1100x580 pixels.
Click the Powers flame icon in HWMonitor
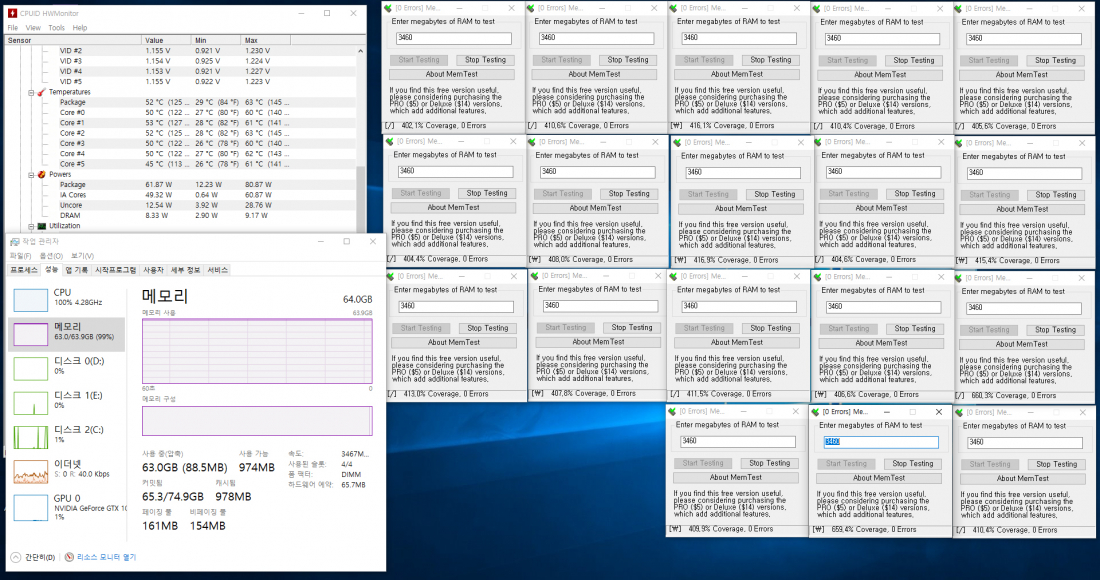[42, 173]
